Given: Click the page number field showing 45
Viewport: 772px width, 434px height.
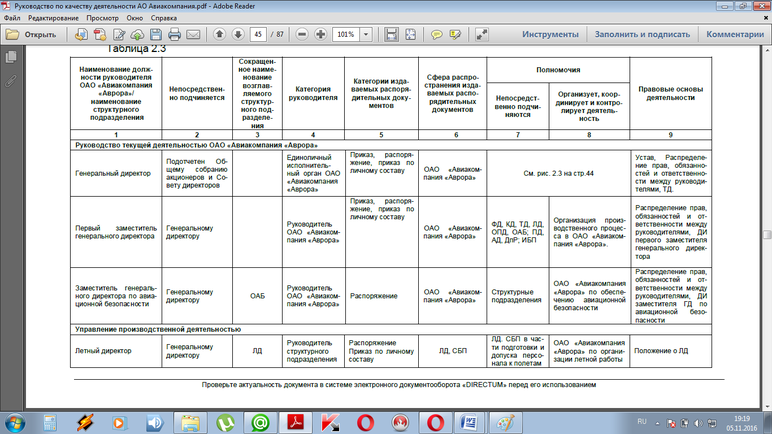Looking at the screenshot, I should (x=258, y=34).
